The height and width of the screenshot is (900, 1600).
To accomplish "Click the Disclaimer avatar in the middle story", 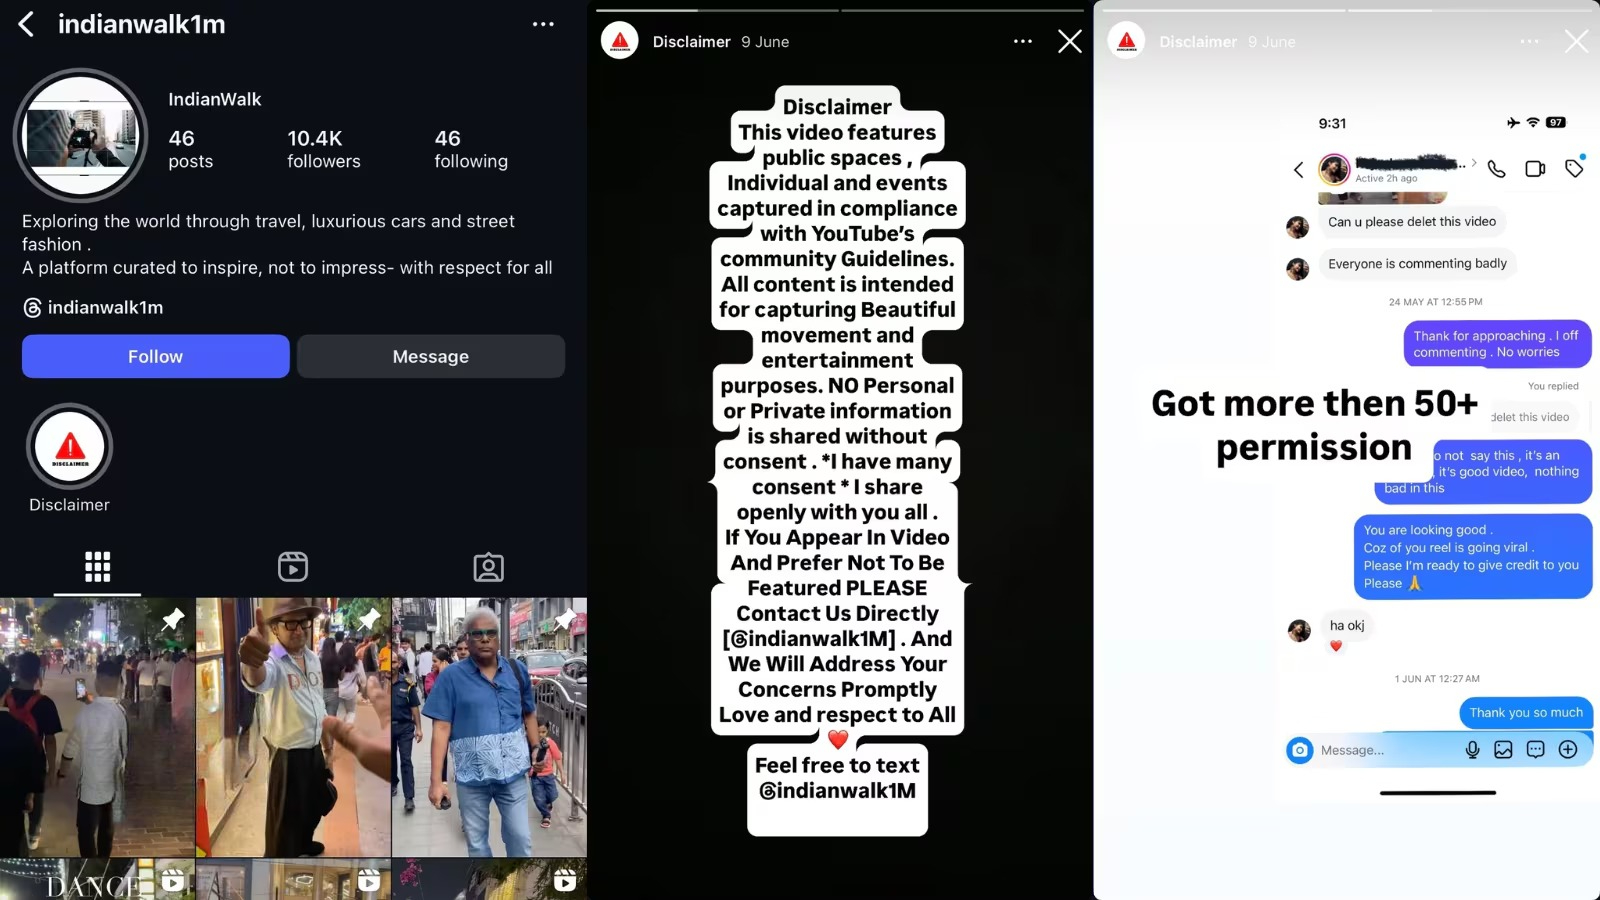I will point(620,41).
